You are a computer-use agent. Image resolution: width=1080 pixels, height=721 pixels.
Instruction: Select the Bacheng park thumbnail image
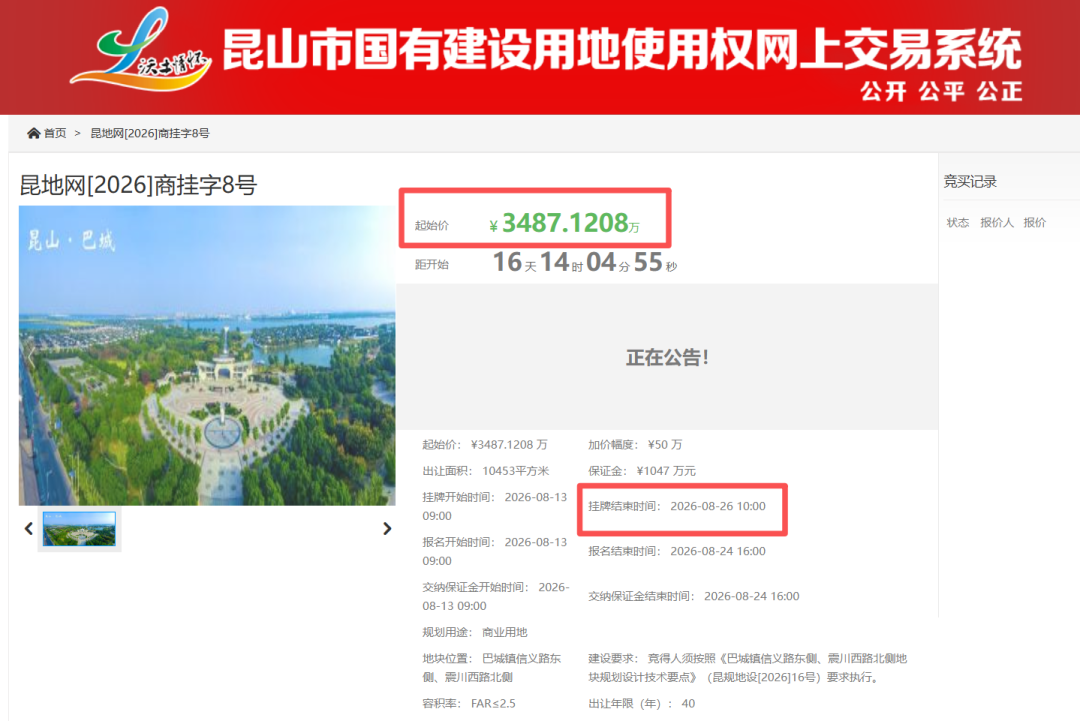tap(79, 529)
